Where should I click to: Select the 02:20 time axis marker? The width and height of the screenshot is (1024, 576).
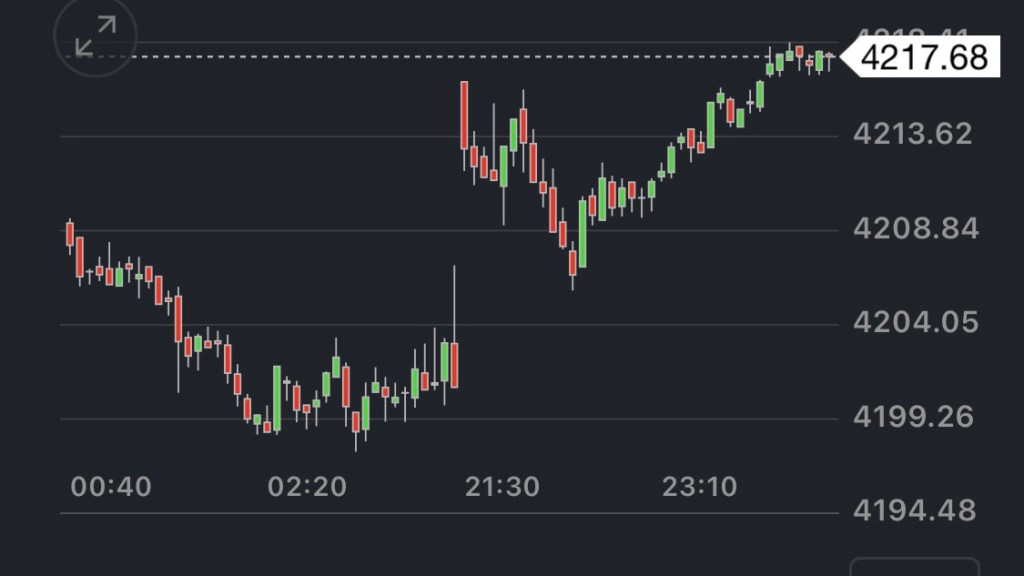click(x=307, y=487)
